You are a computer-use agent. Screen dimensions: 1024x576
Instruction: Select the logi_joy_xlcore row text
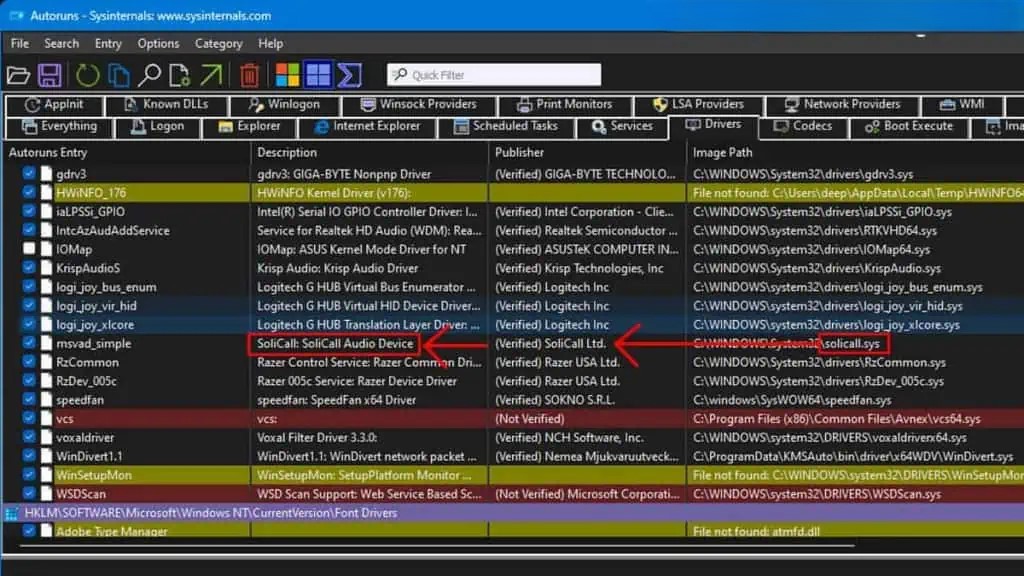pos(95,325)
